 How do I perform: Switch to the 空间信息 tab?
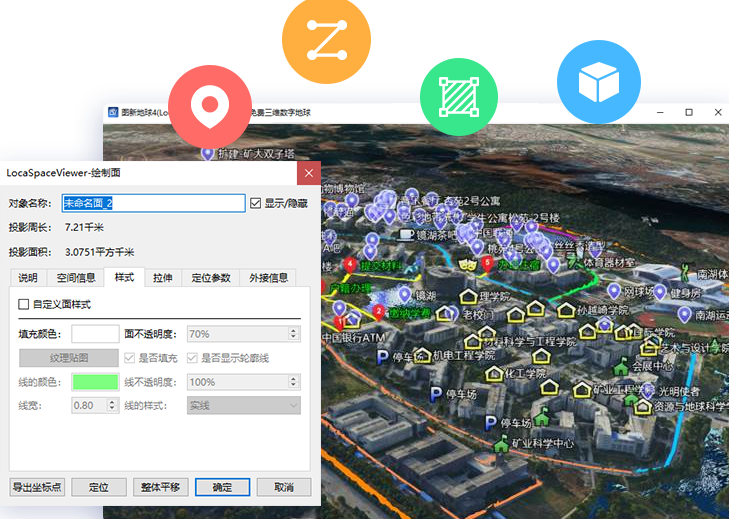point(76,277)
